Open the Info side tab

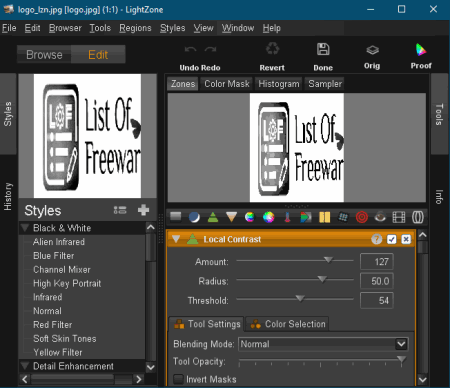(439, 197)
